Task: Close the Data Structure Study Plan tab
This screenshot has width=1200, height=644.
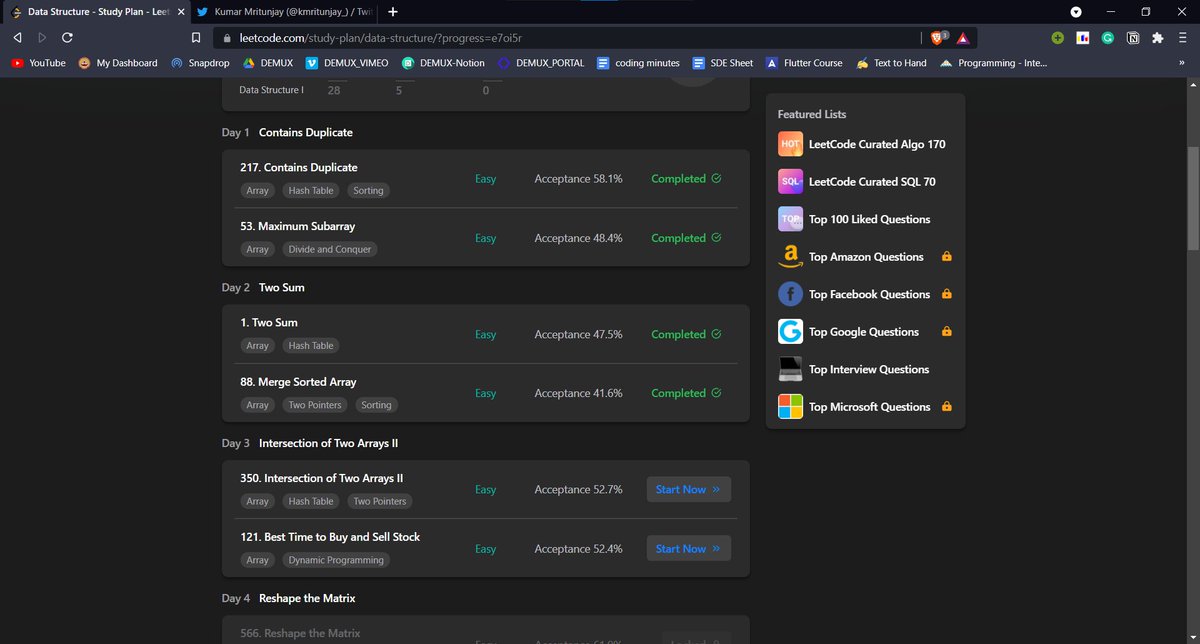Action: tap(181, 12)
